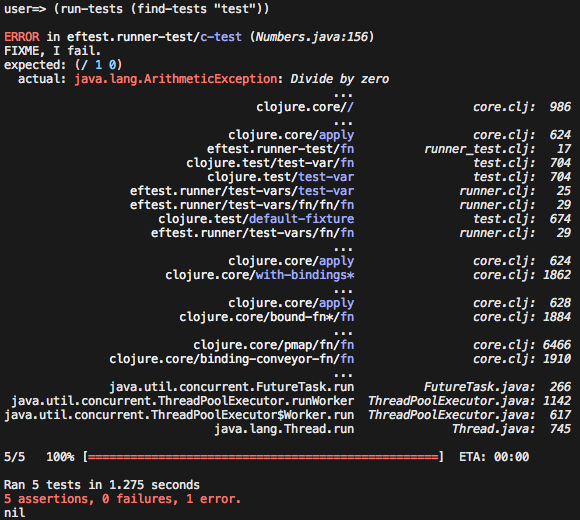Image resolution: width=580 pixels, height=520 pixels.
Task: Click java.util.concurrent.FutureTask.run frame
Action: (x=232, y=388)
